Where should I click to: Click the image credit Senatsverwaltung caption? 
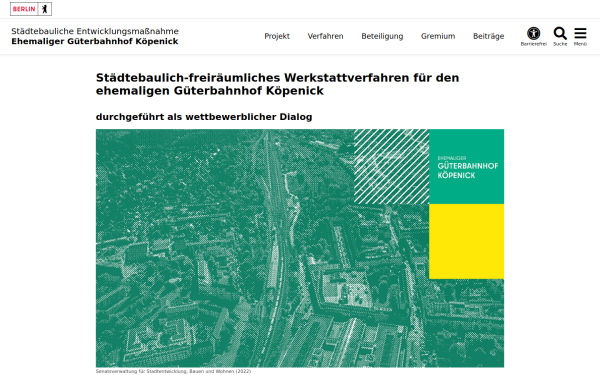(173, 371)
